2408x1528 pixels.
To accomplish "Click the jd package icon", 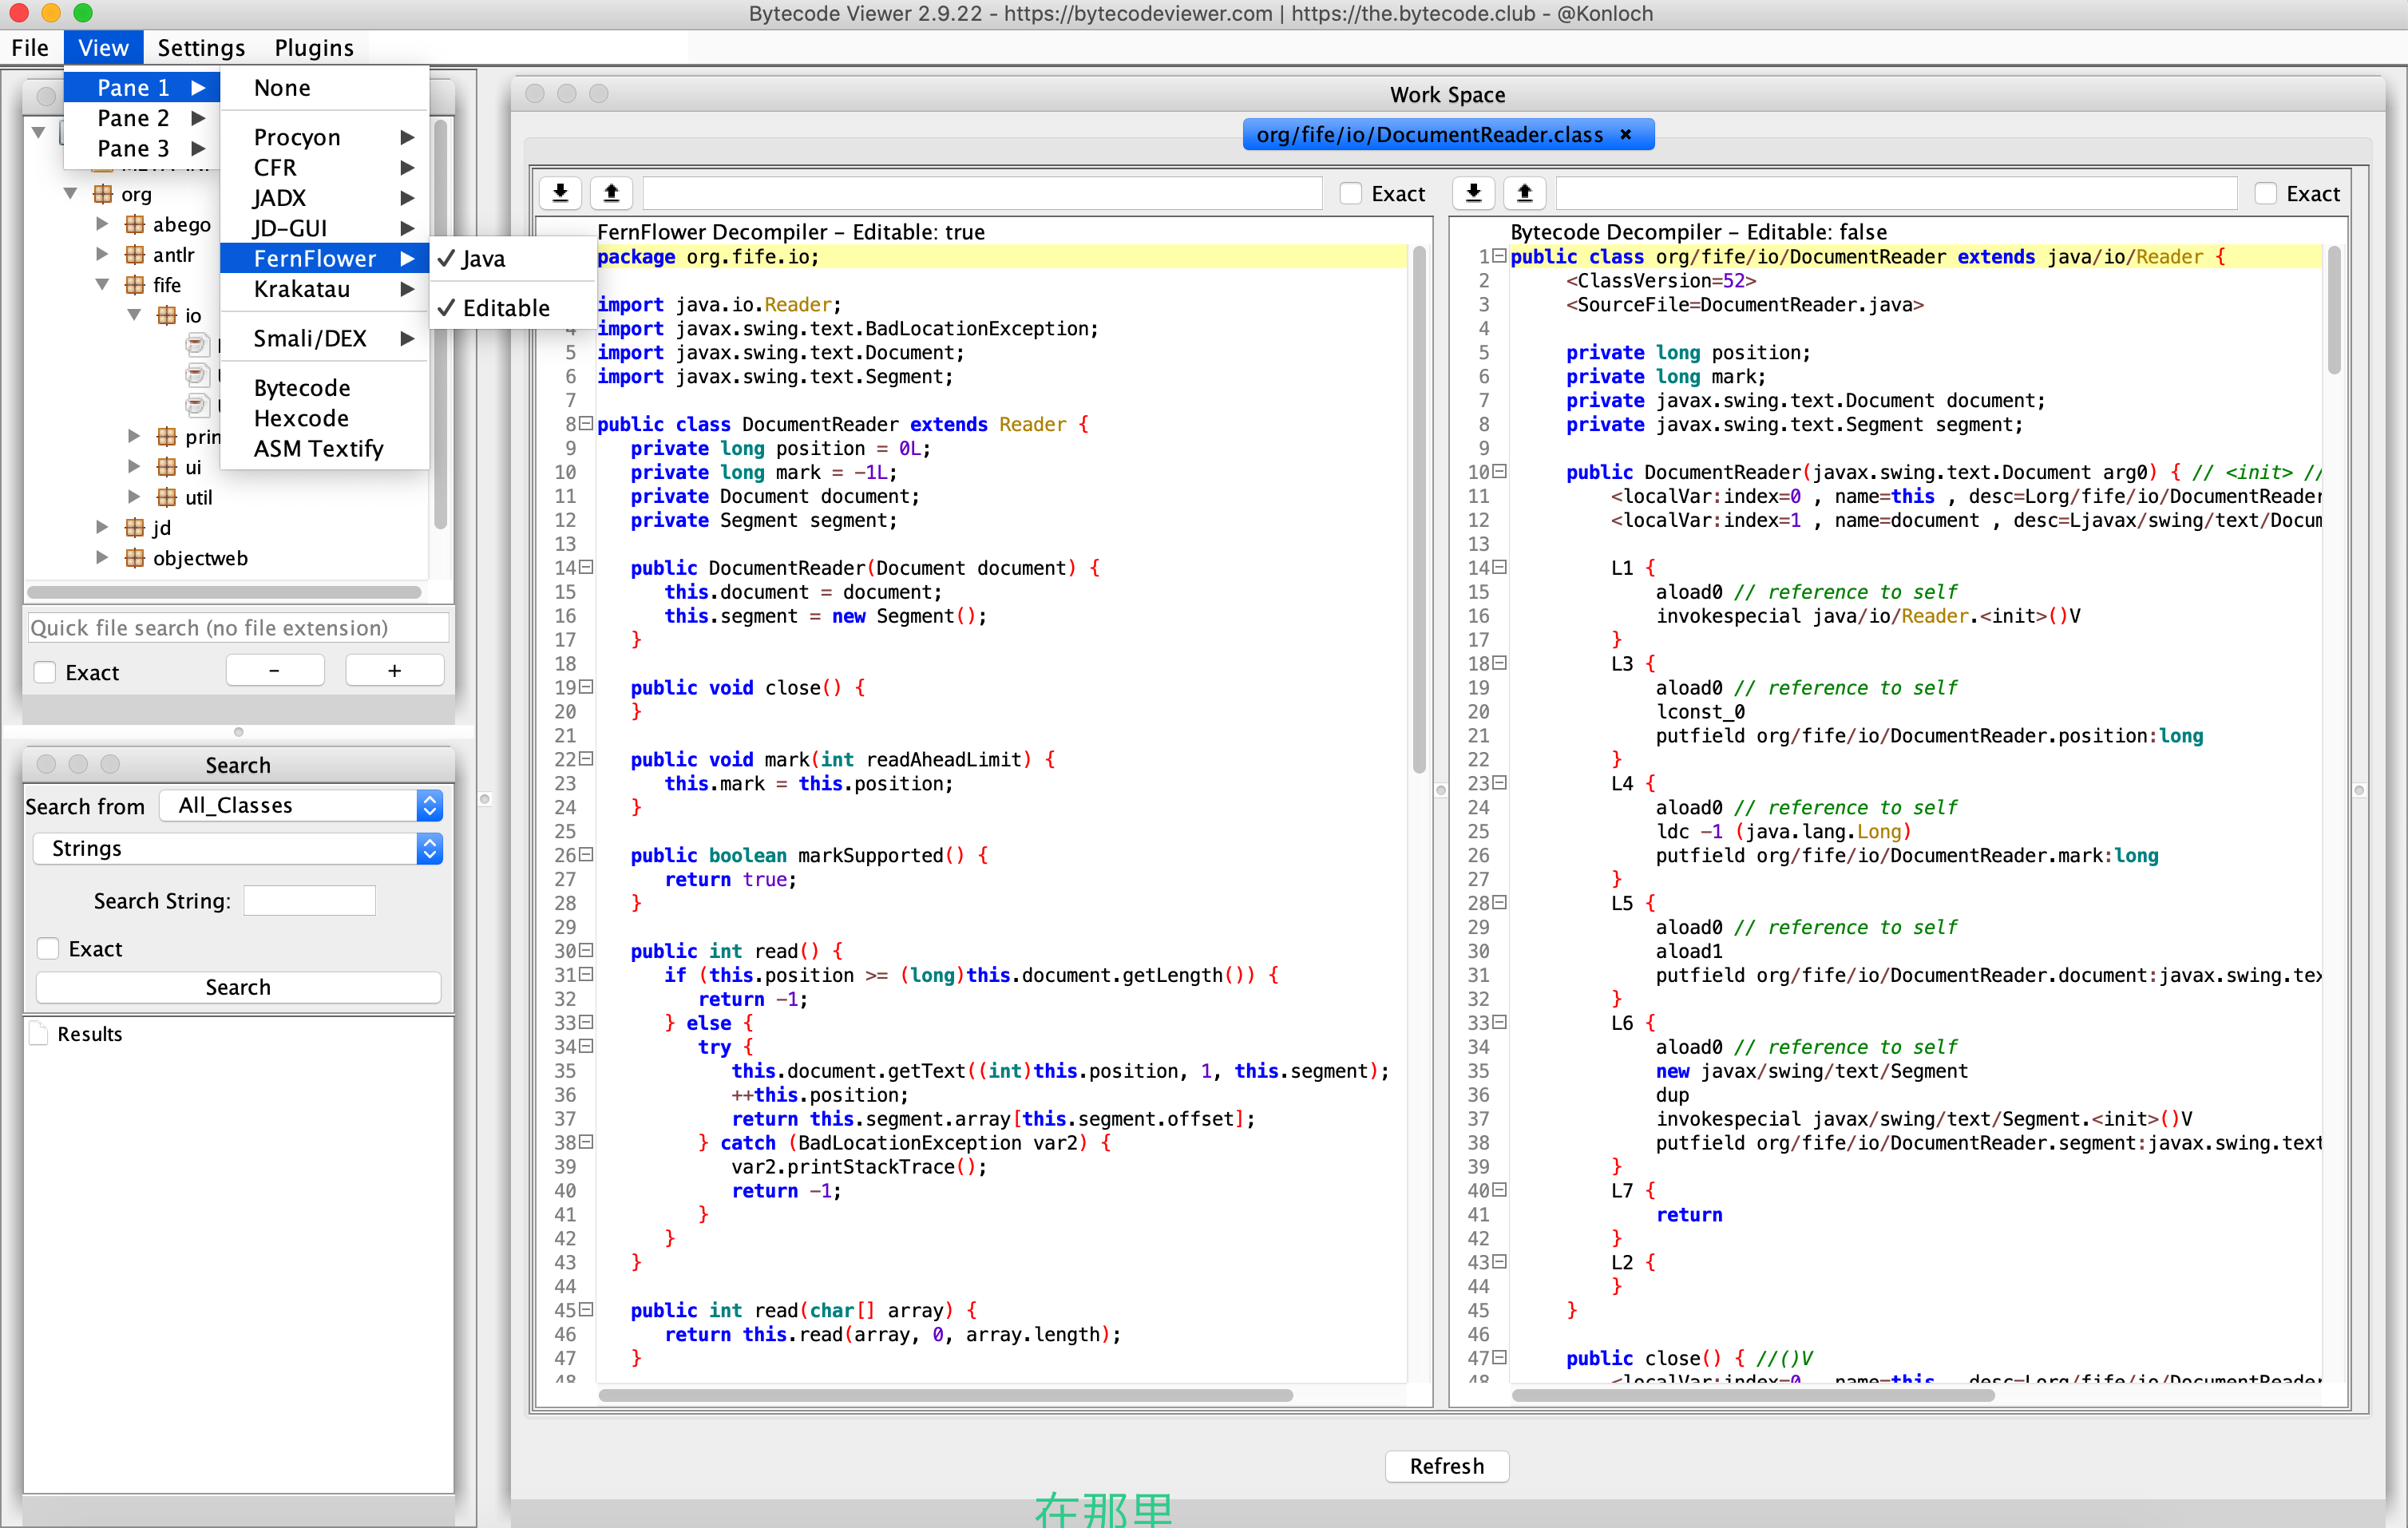I will point(135,528).
